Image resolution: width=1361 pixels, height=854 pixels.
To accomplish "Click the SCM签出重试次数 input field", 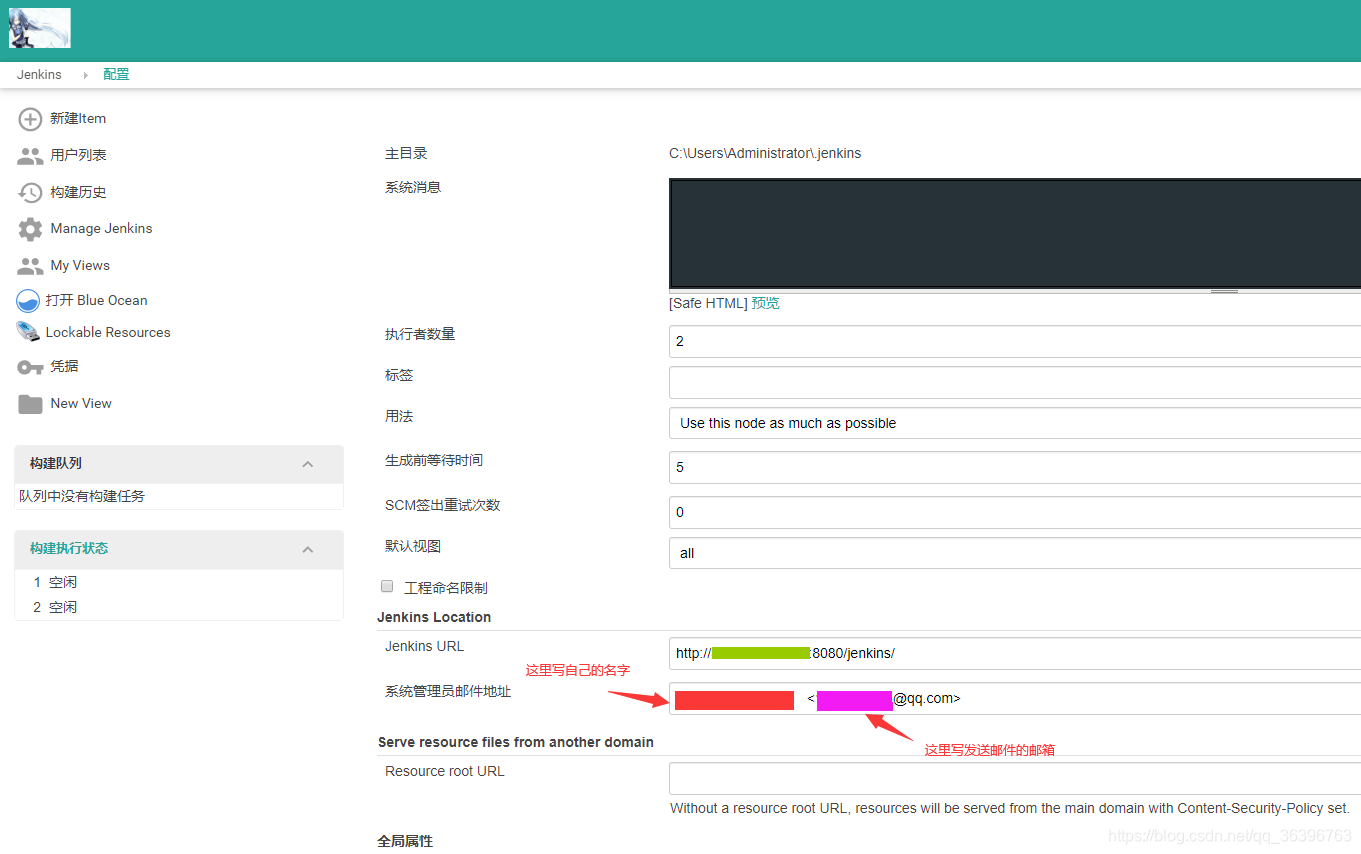I will (x=1015, y=512).
